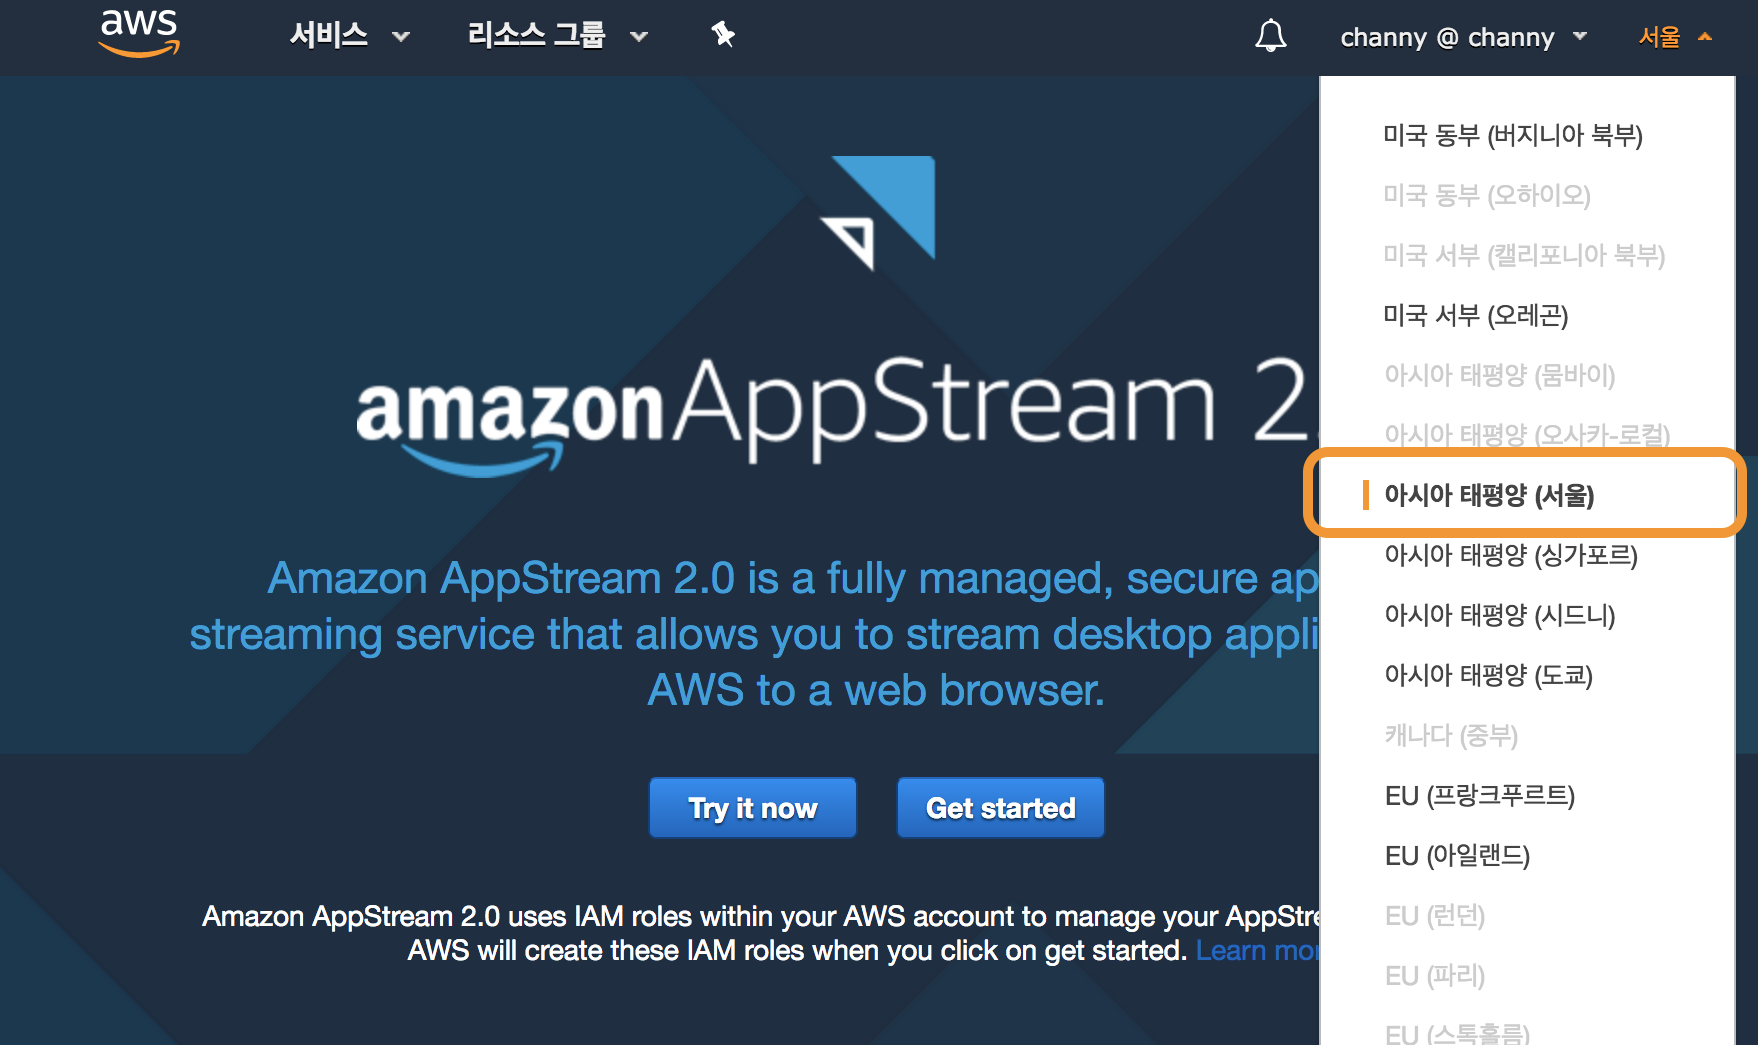Image resolution: width=1758 pixels, height=1045 pixels.
Task: Select region EU (프랑크푸르트)
Action: 1480,795
